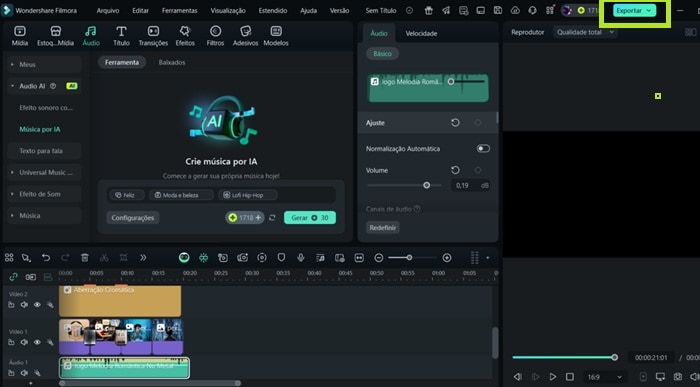Toggle the timeline link chain icon
Screen dimensions: 700x387
point(13,277)
